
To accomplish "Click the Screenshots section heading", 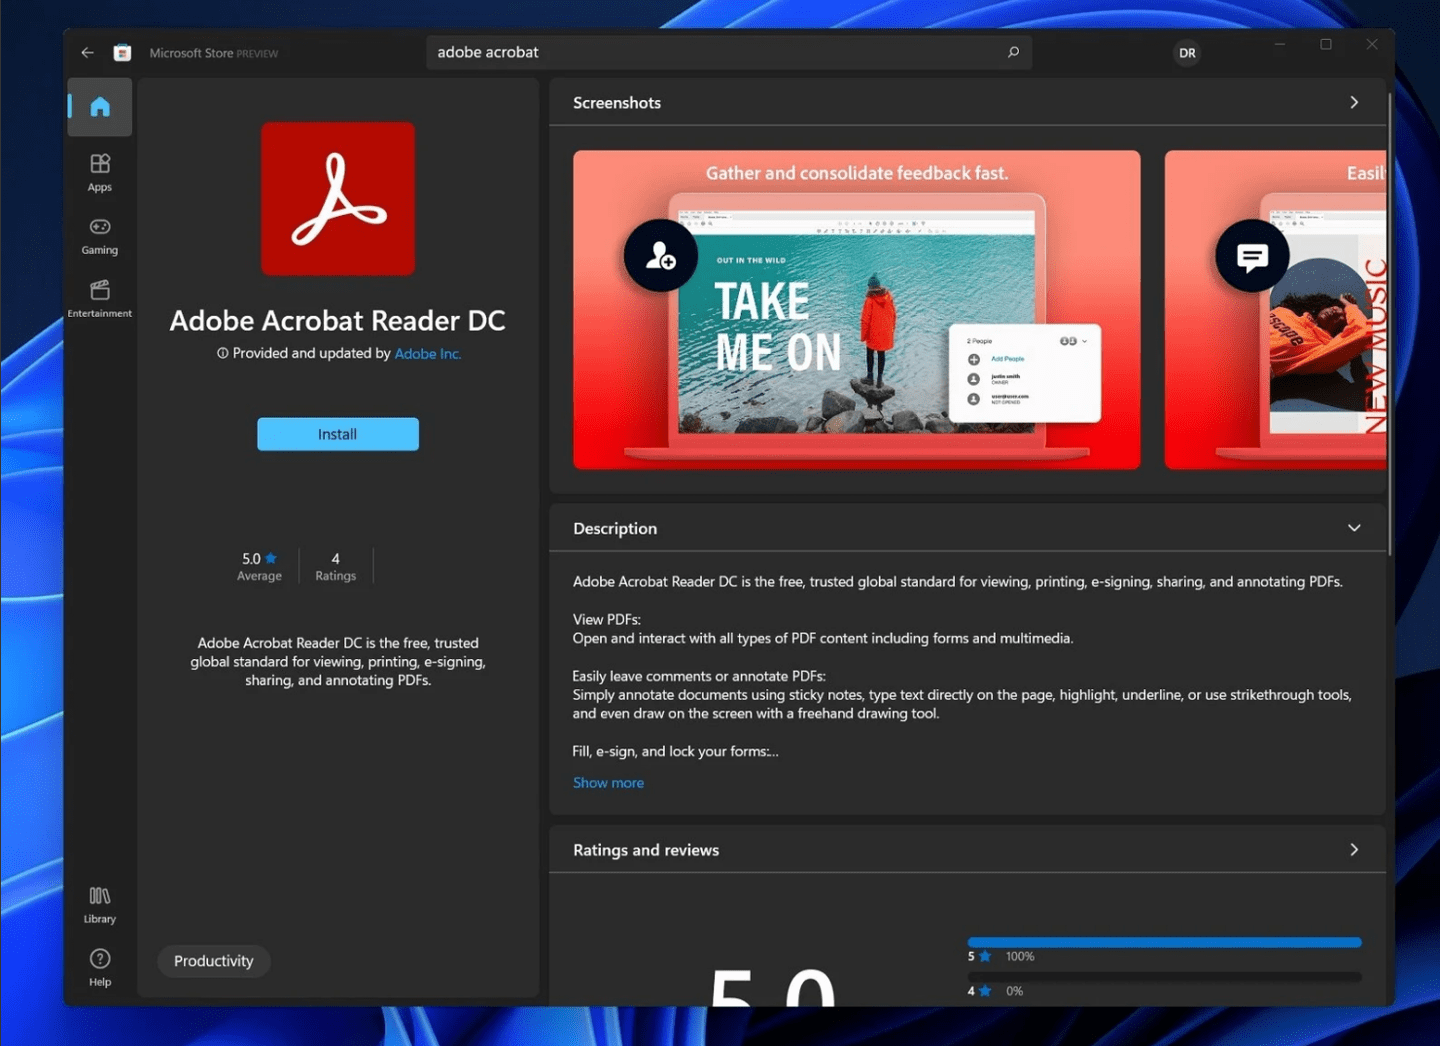I will click(x=617, y=103).
